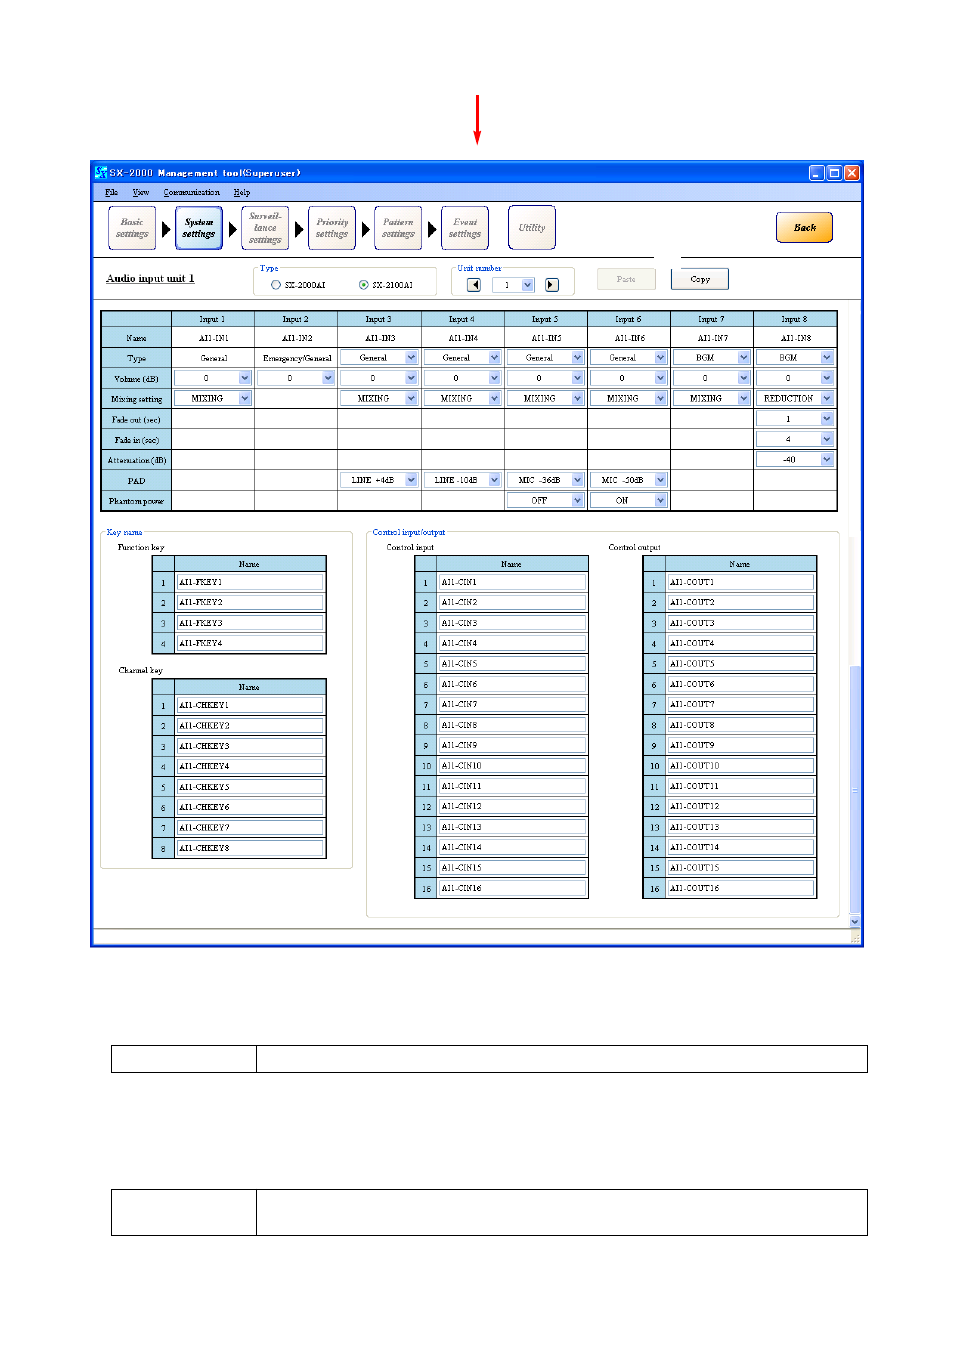The height and width of the screenshot is (1350, 954).
Task: Open the Utility button
Action: [x=532, y=228]
